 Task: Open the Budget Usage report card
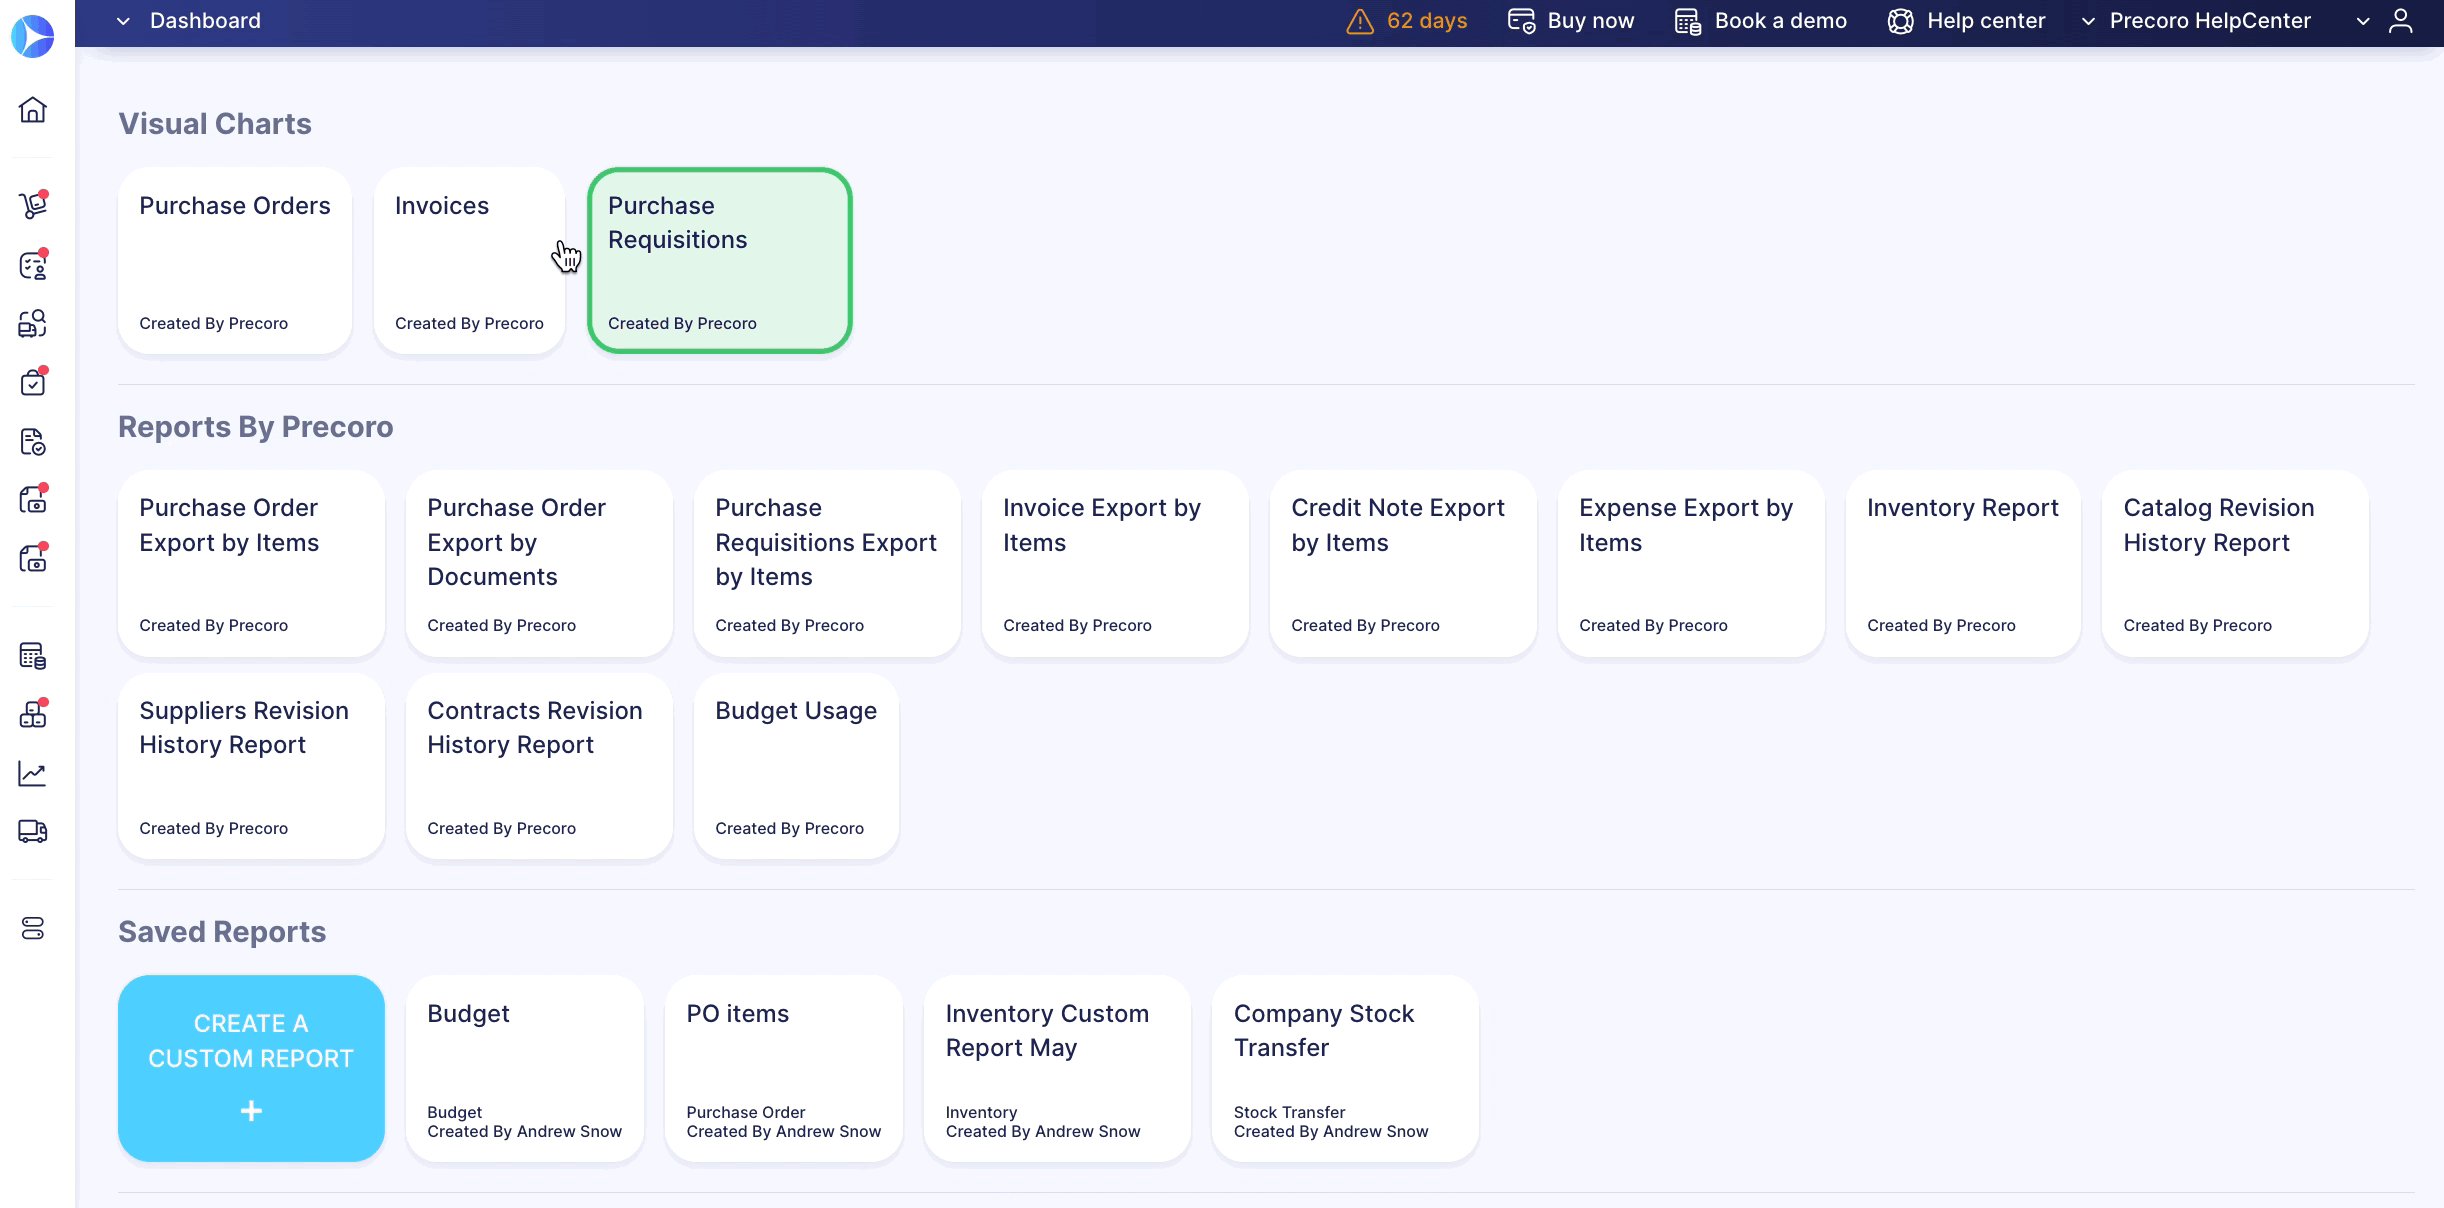coord(796,767)
